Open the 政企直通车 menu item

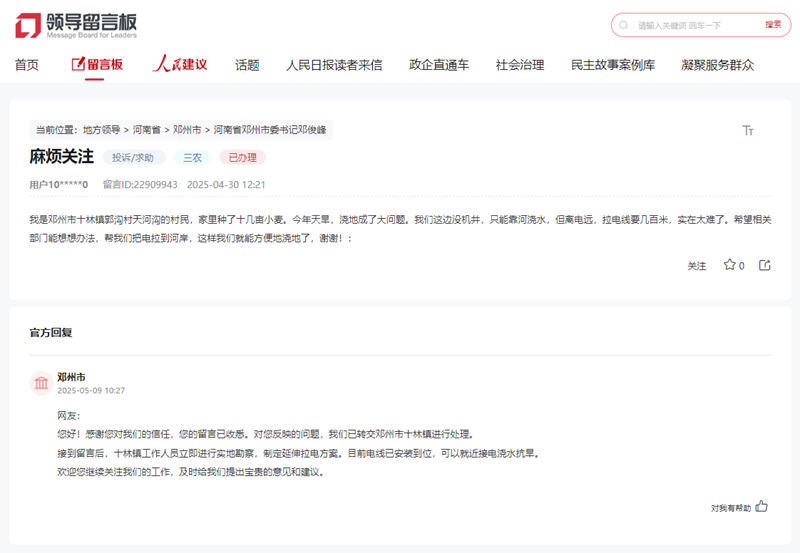click(x=439, y=65)
